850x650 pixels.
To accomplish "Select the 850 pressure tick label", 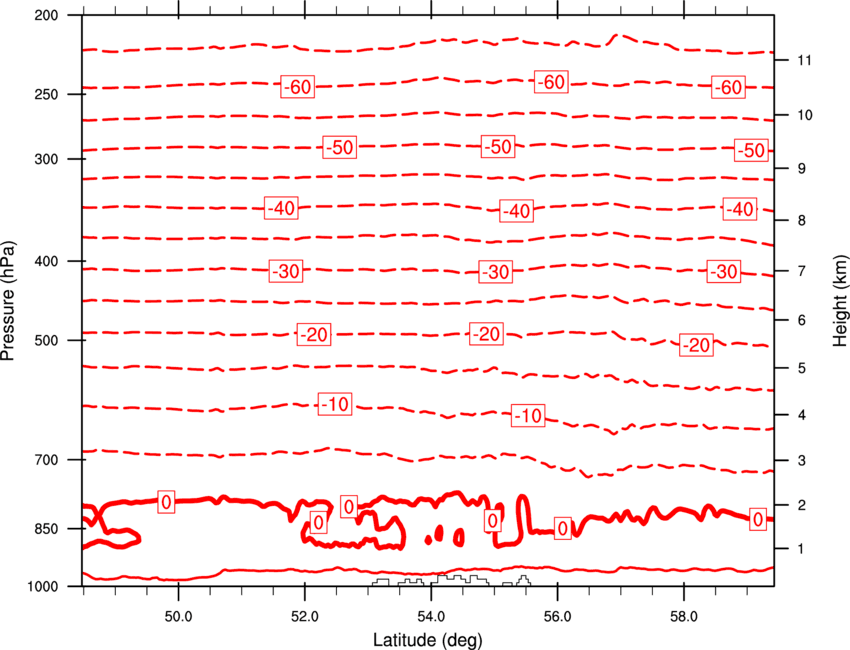I will tap(46, 529).
